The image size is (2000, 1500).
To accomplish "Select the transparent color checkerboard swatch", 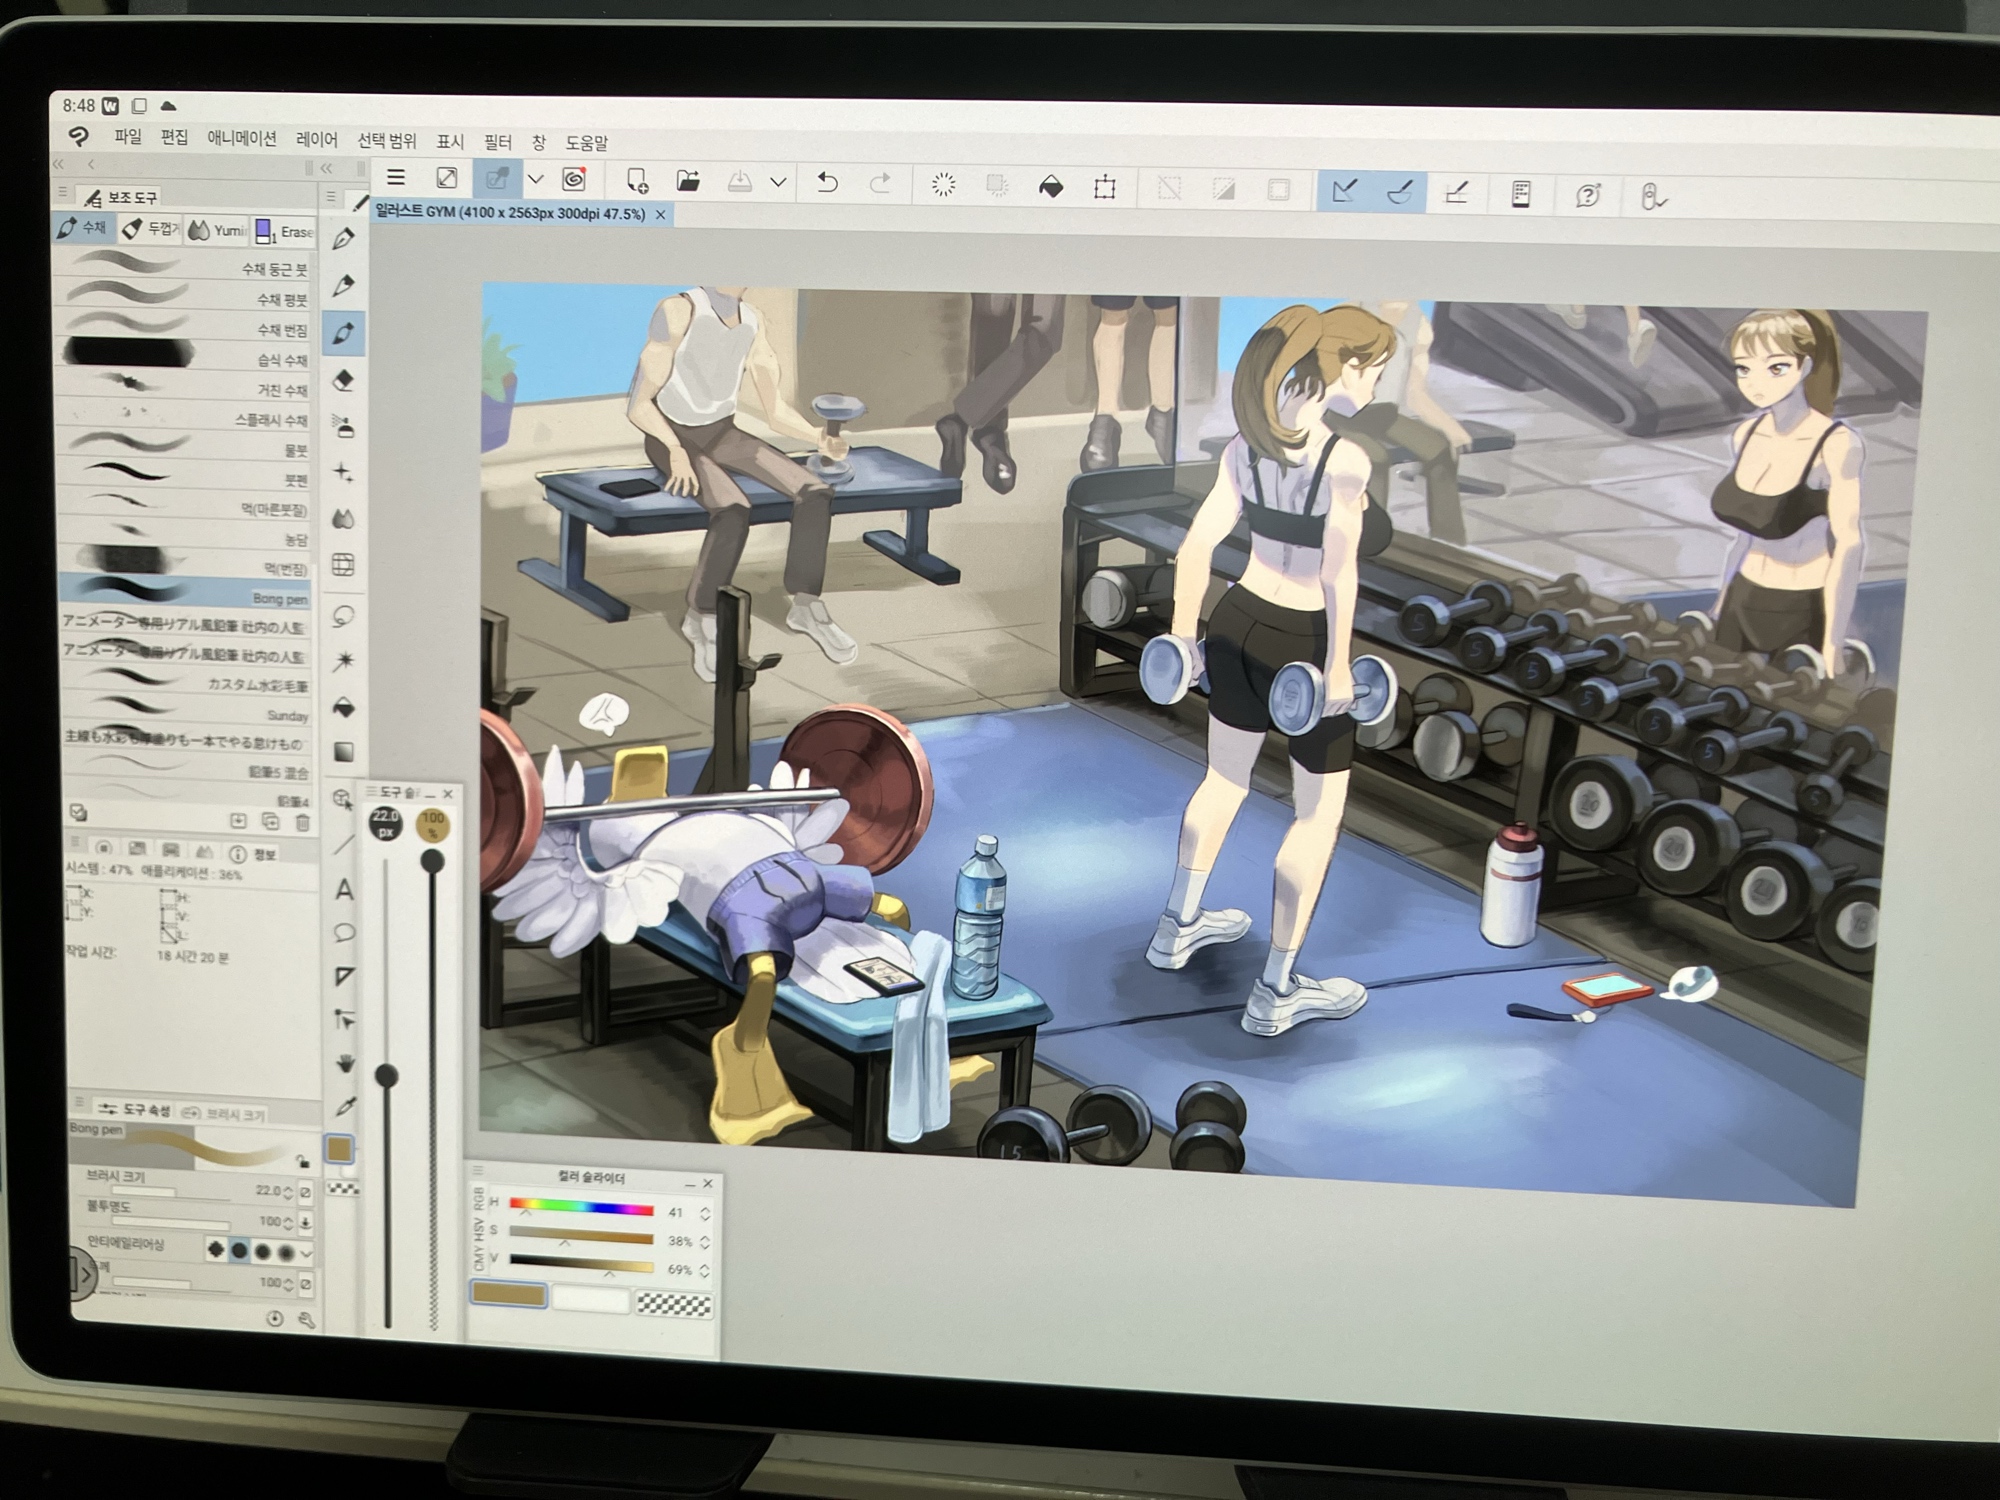I will pos(674,1303).
